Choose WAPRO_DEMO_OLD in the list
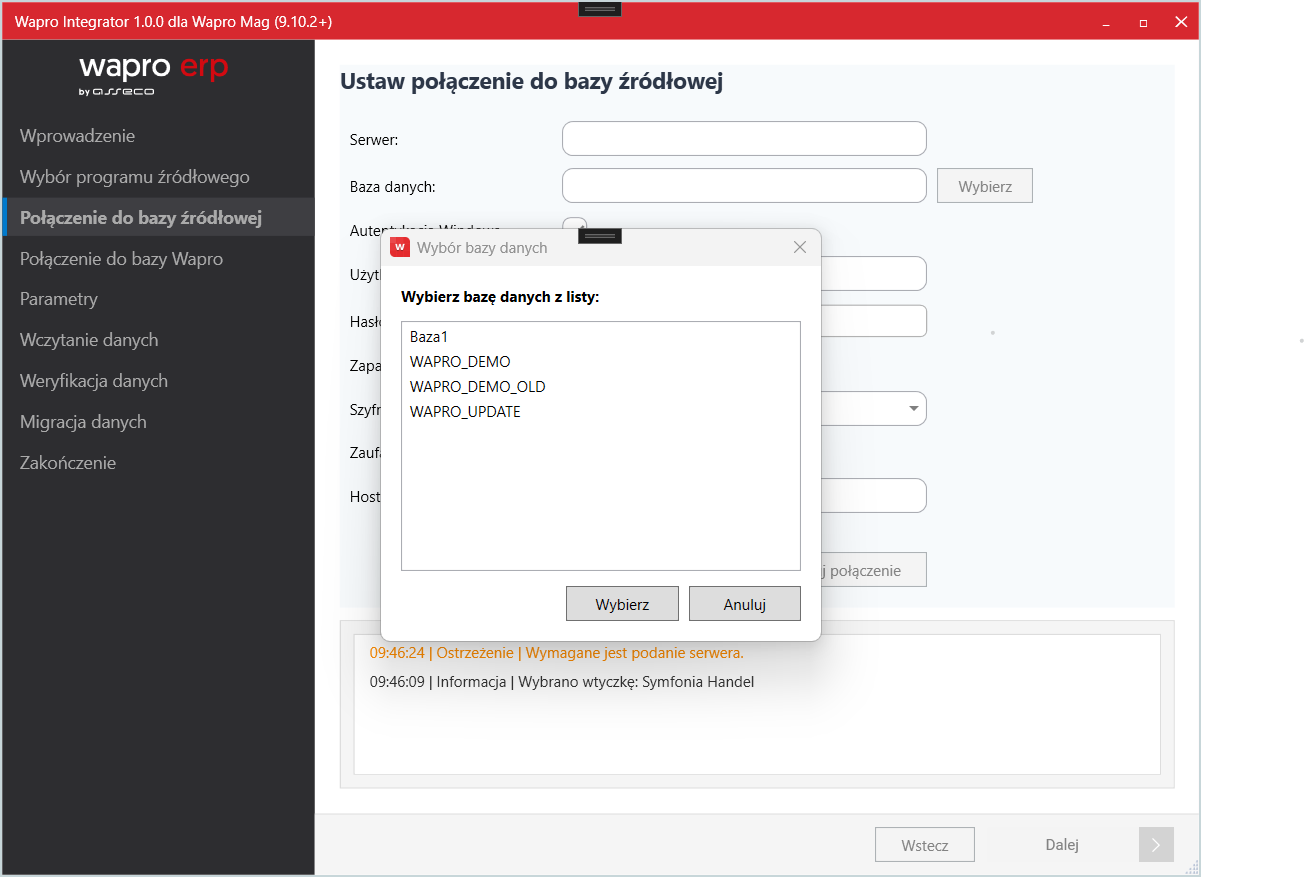Image resolution: width=1304 pixels, height=877 pixels. pyautogui.click(x=477, y=387)
